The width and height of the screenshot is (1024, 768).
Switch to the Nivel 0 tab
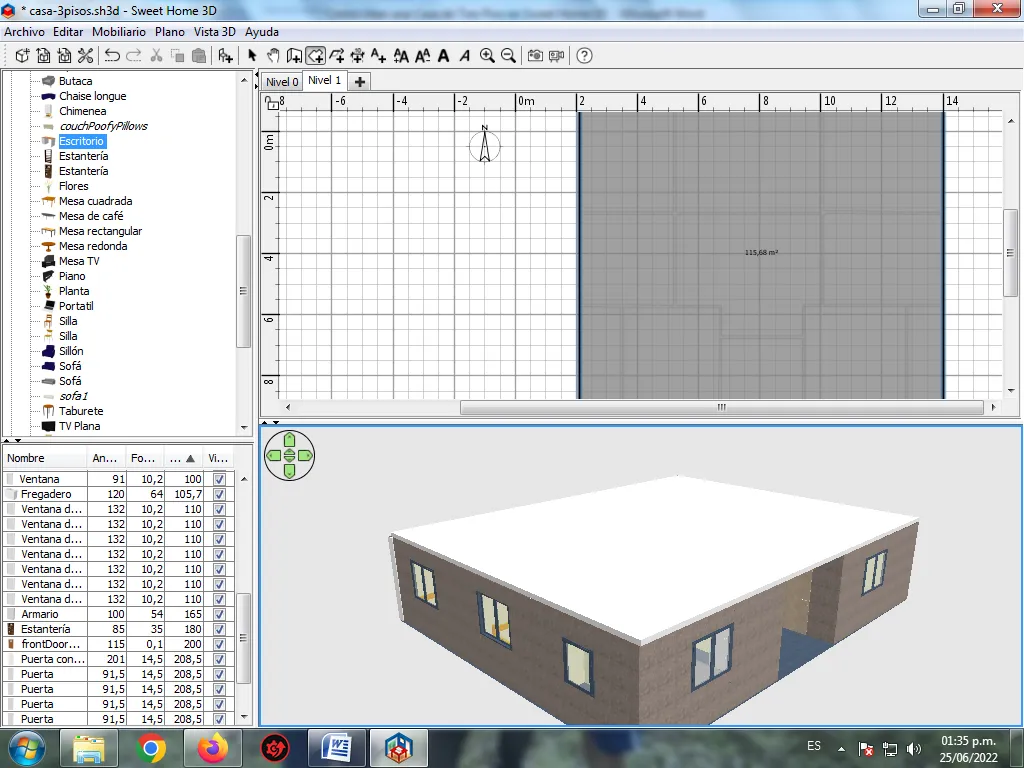(282, 82)
